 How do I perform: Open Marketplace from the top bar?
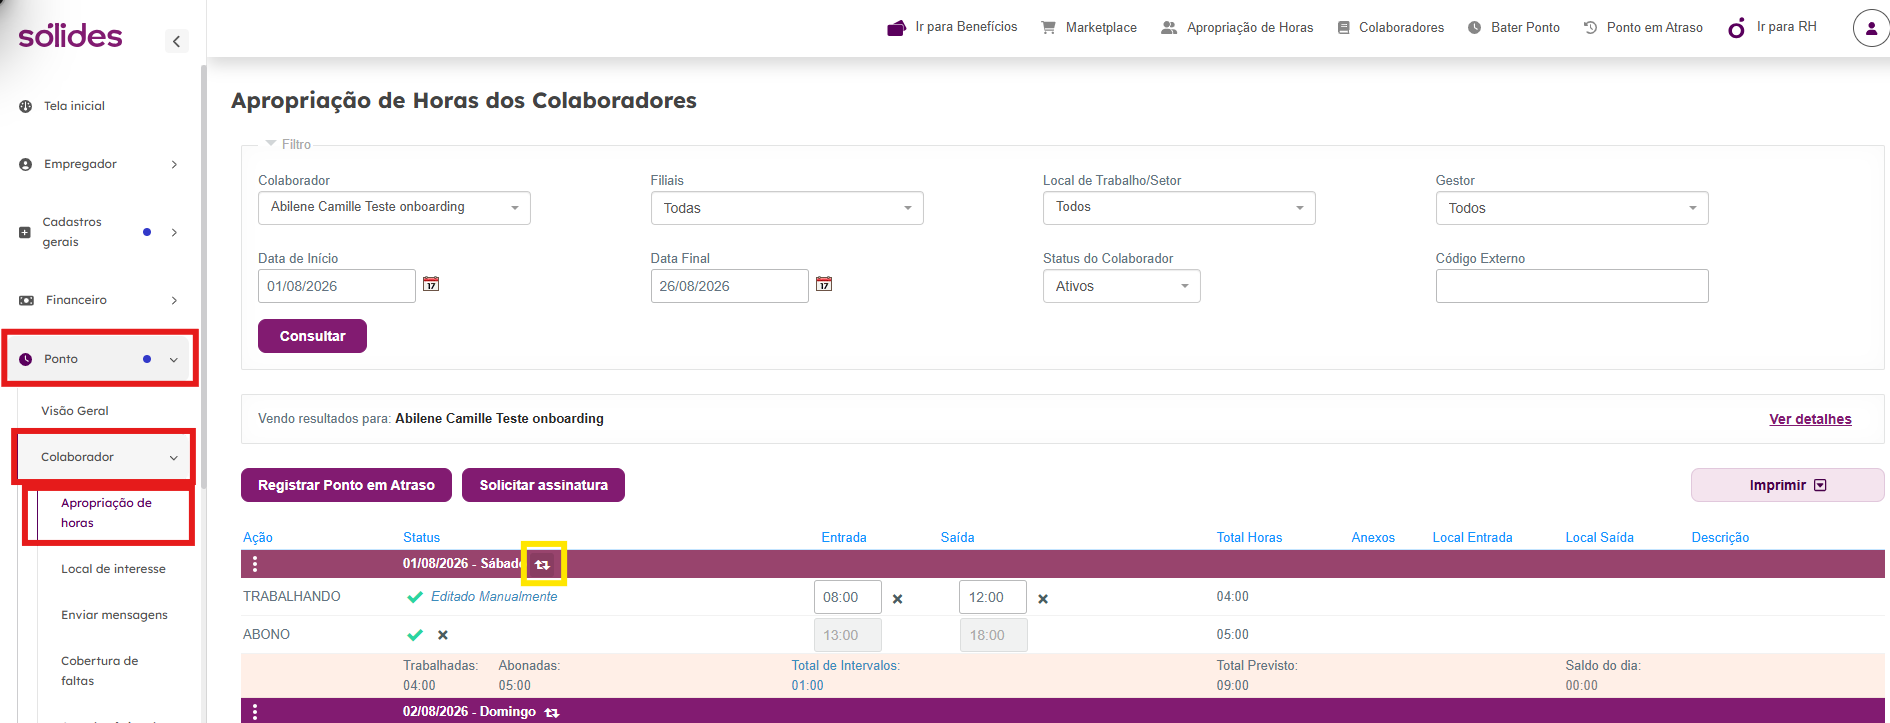(1088, 27)
